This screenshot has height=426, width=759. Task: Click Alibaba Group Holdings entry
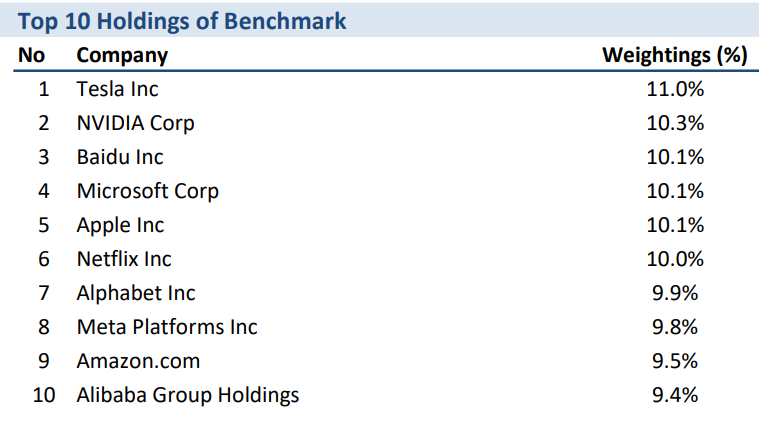point(188,396)
